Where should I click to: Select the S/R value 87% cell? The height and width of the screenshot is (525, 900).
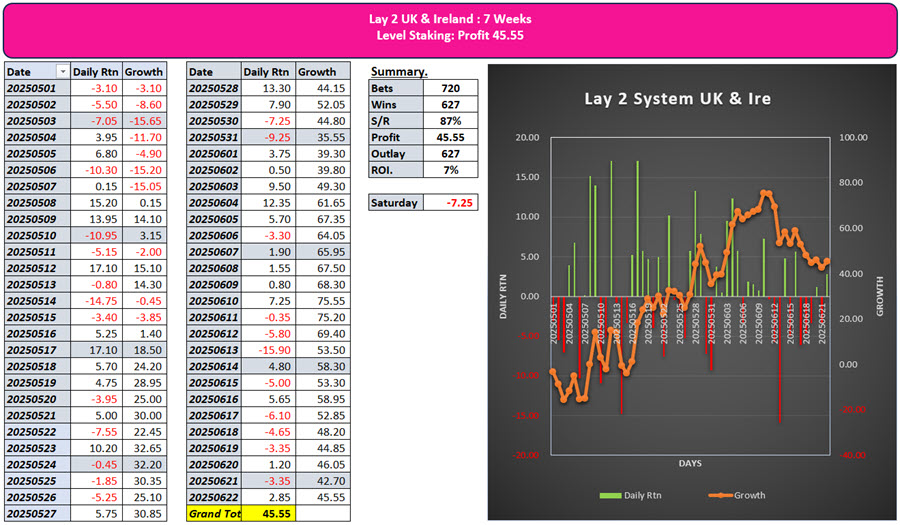(450, 120)
